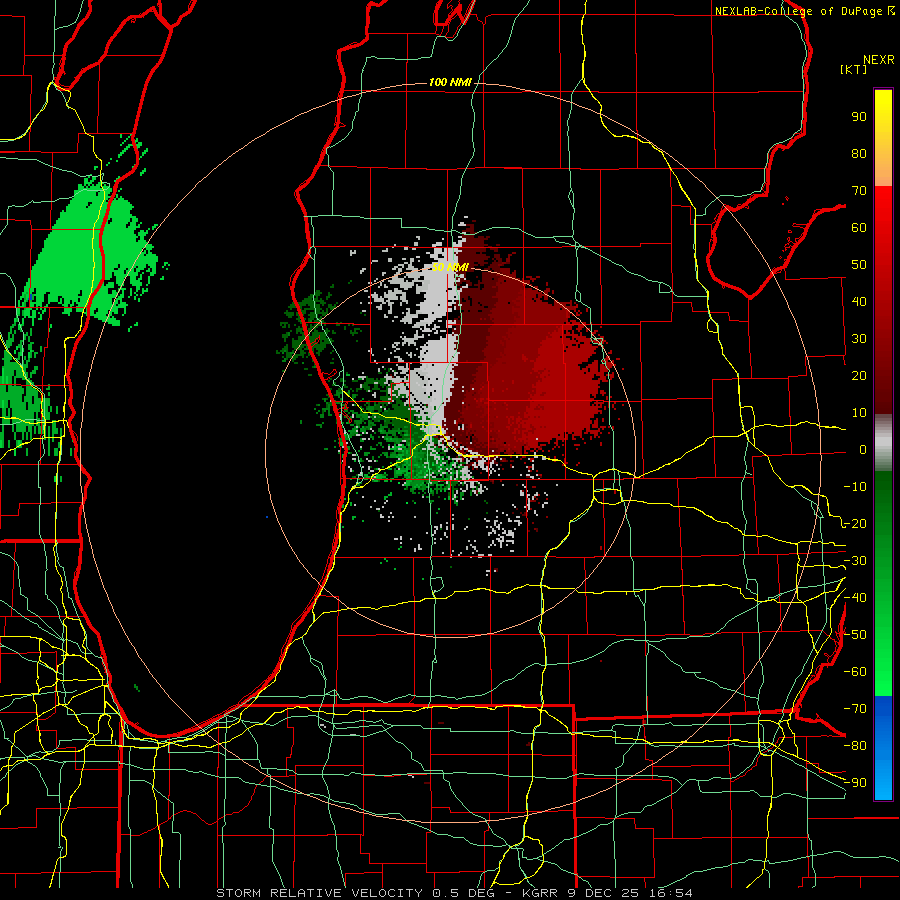Click the -10 value on the velocity scale
Screen dimensions: 900x900
click(x=855, y=487)
